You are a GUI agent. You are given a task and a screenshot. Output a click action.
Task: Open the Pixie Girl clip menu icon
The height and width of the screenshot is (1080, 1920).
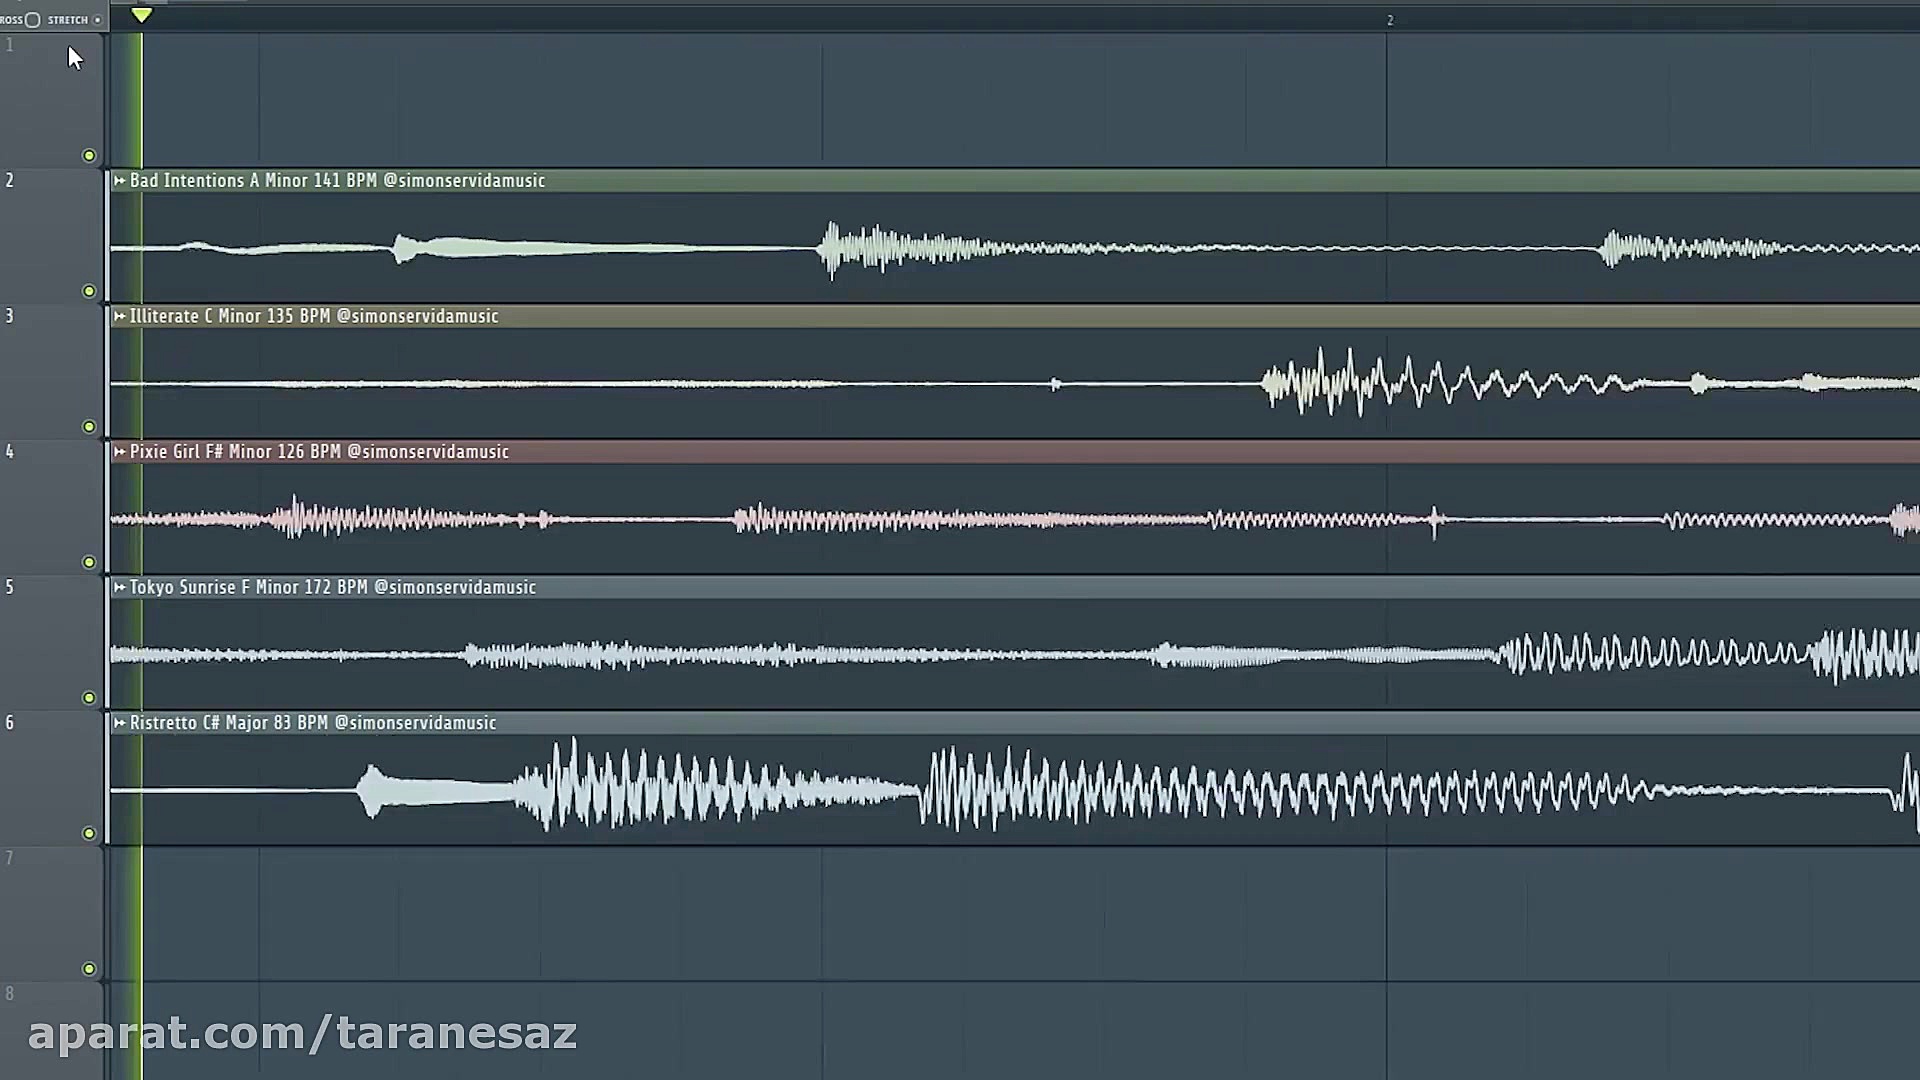pos(119,452)
